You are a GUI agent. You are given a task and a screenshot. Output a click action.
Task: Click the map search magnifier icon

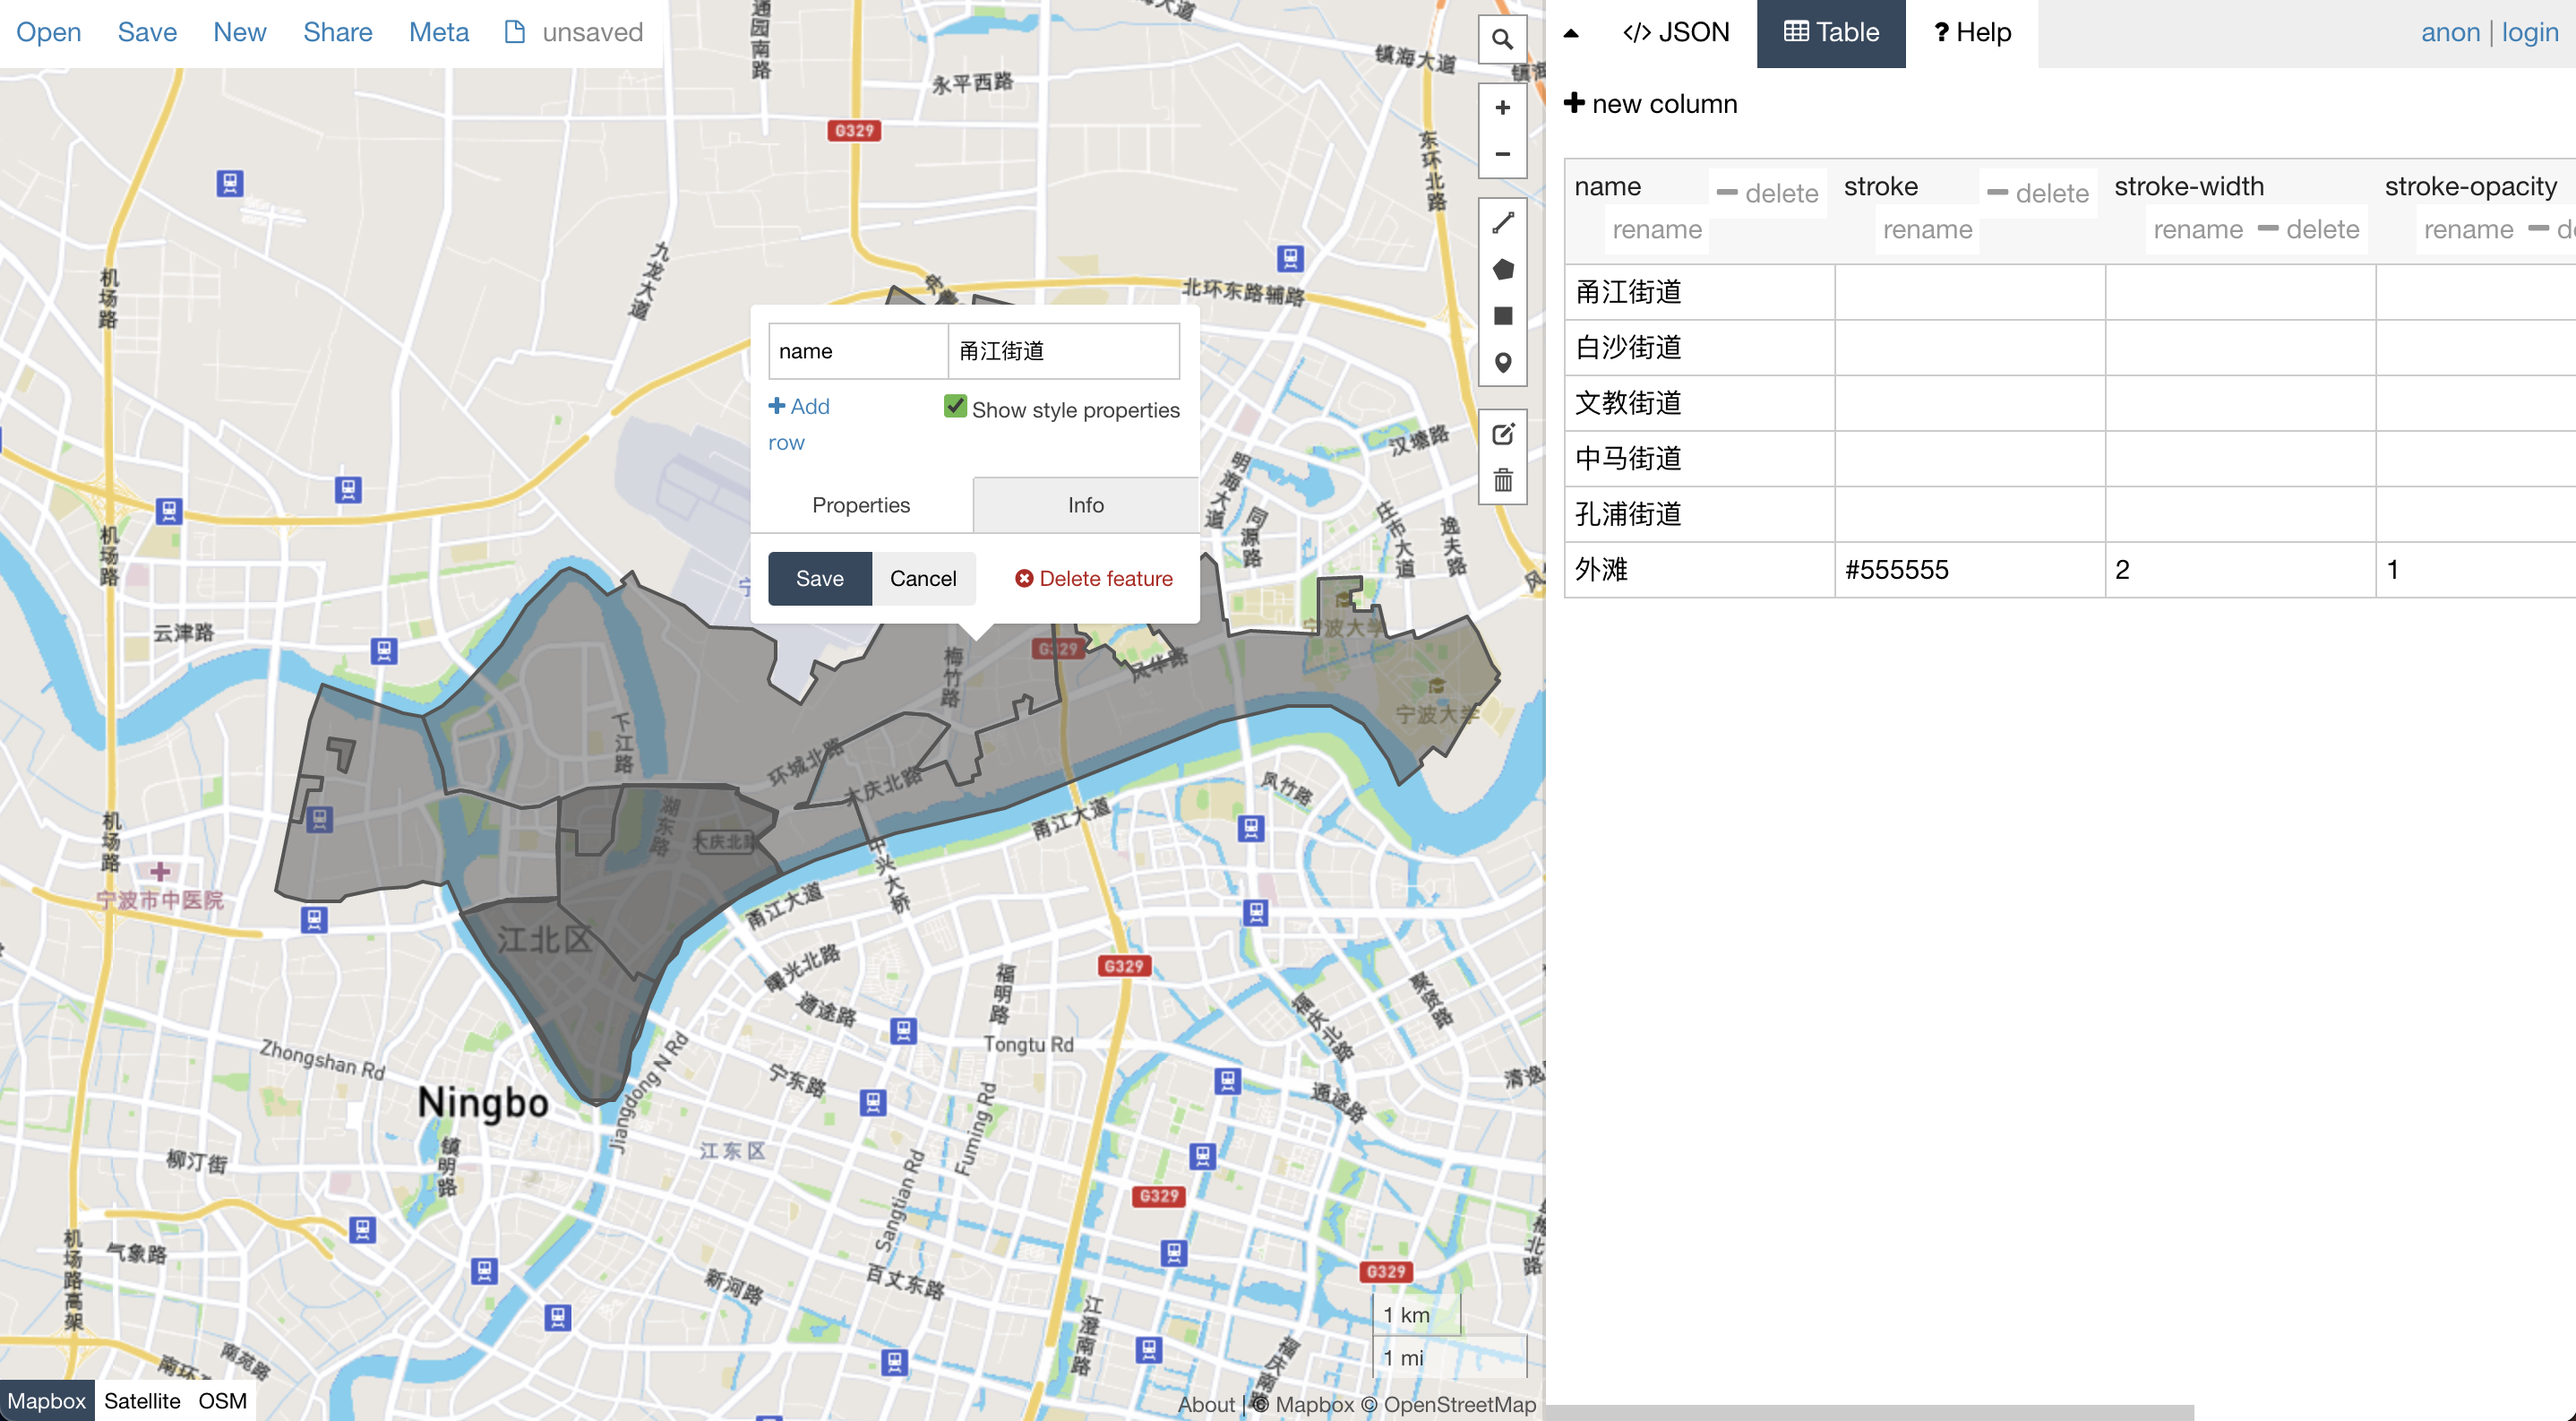tap(1501, 39)
